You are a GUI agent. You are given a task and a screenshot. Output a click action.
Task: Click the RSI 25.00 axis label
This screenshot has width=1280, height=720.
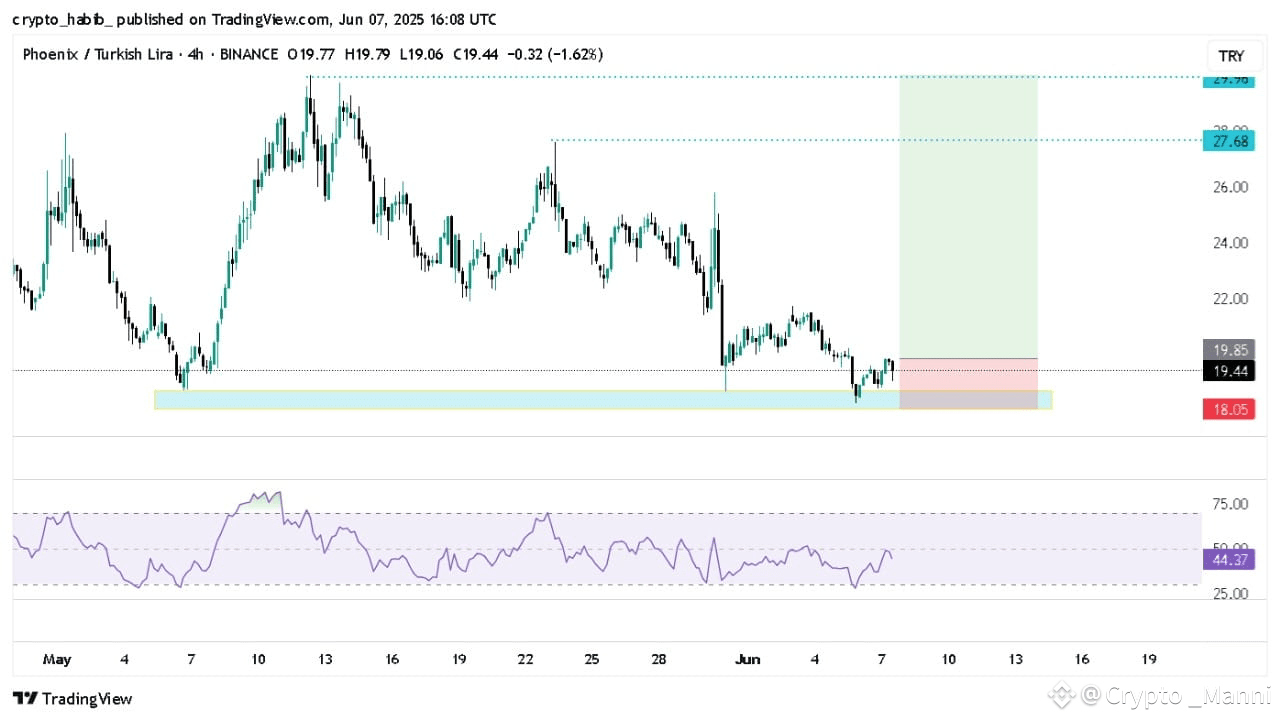1229,594
